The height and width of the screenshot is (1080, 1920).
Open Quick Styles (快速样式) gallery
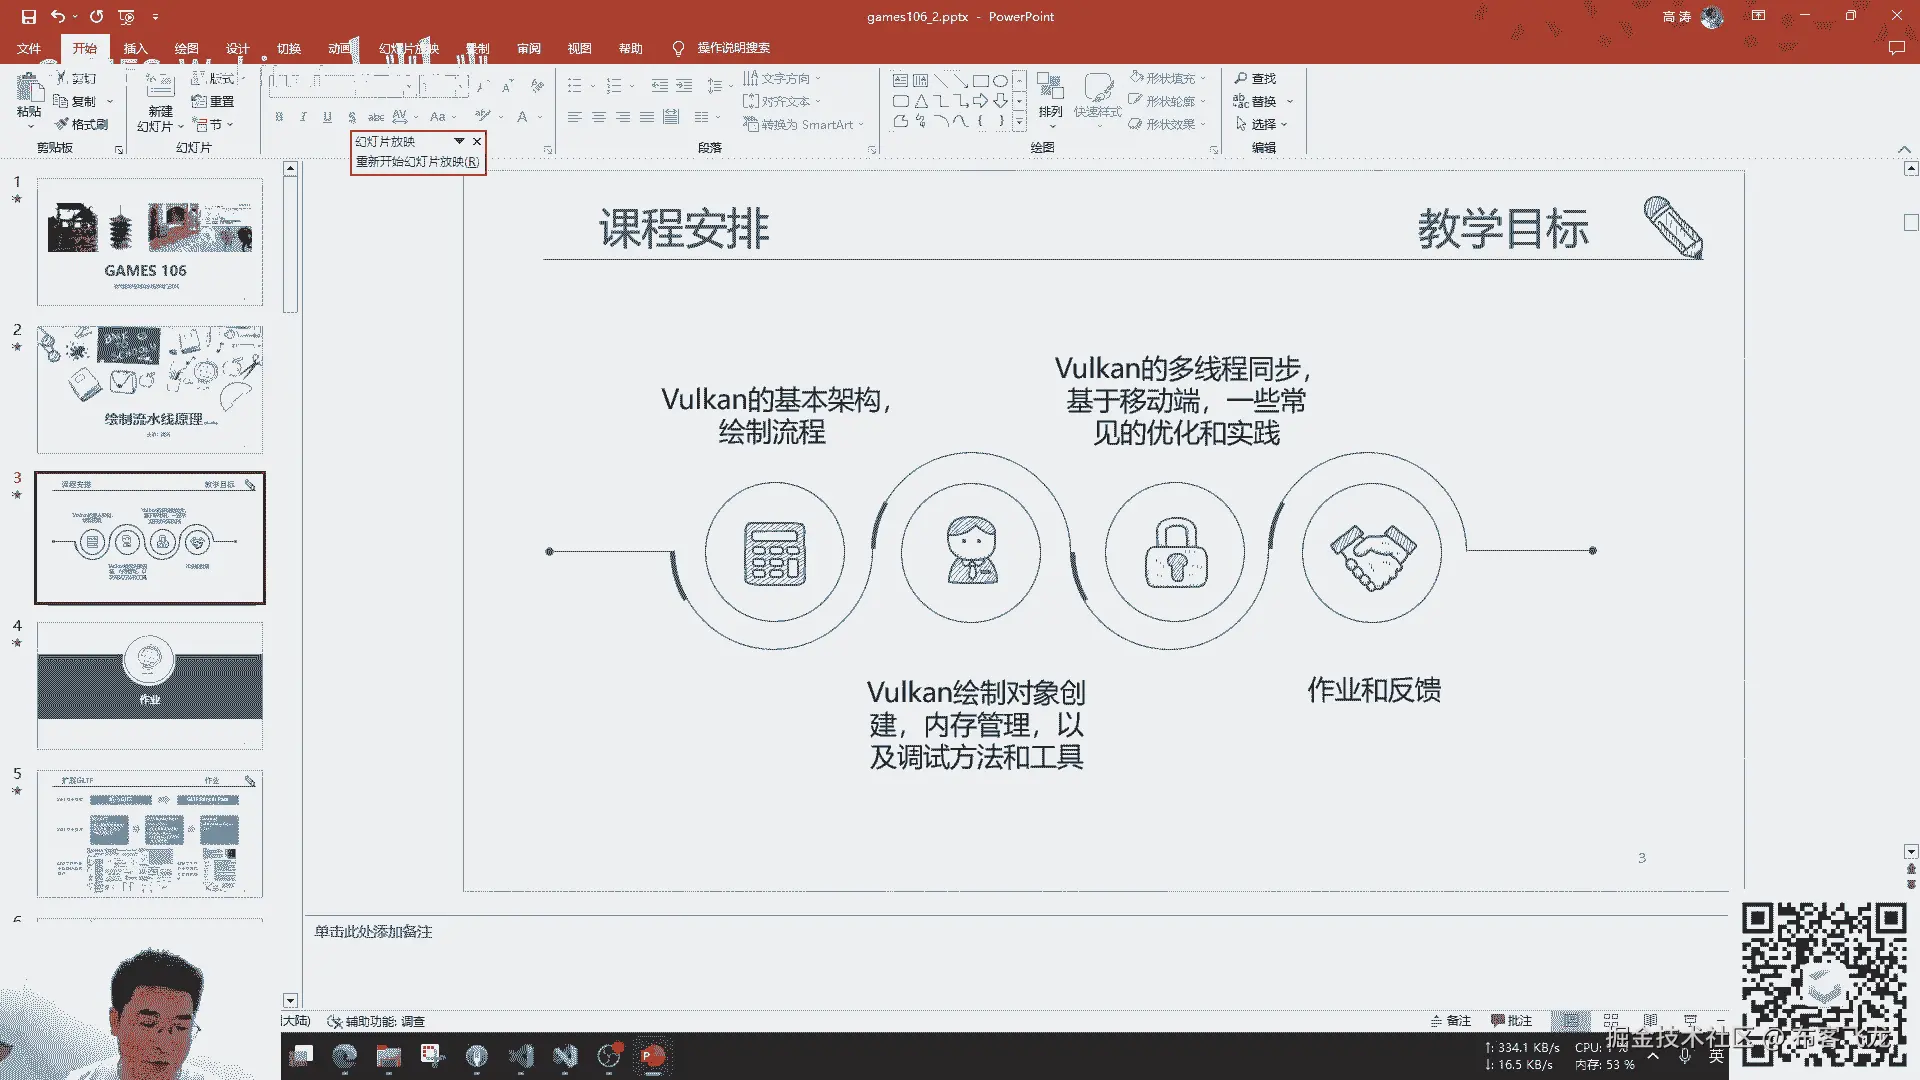coord(1097,90)
